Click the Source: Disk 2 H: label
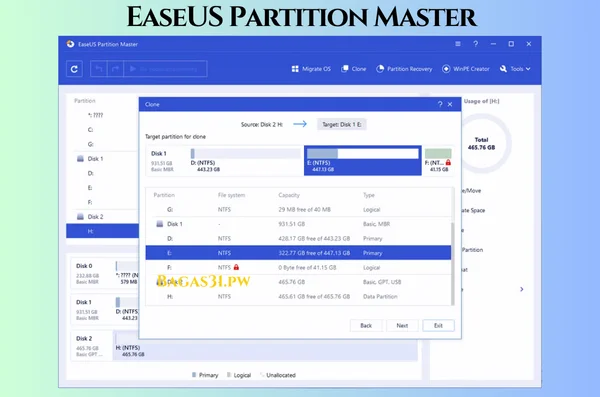The image size is (600, 397). coord(262,124)
